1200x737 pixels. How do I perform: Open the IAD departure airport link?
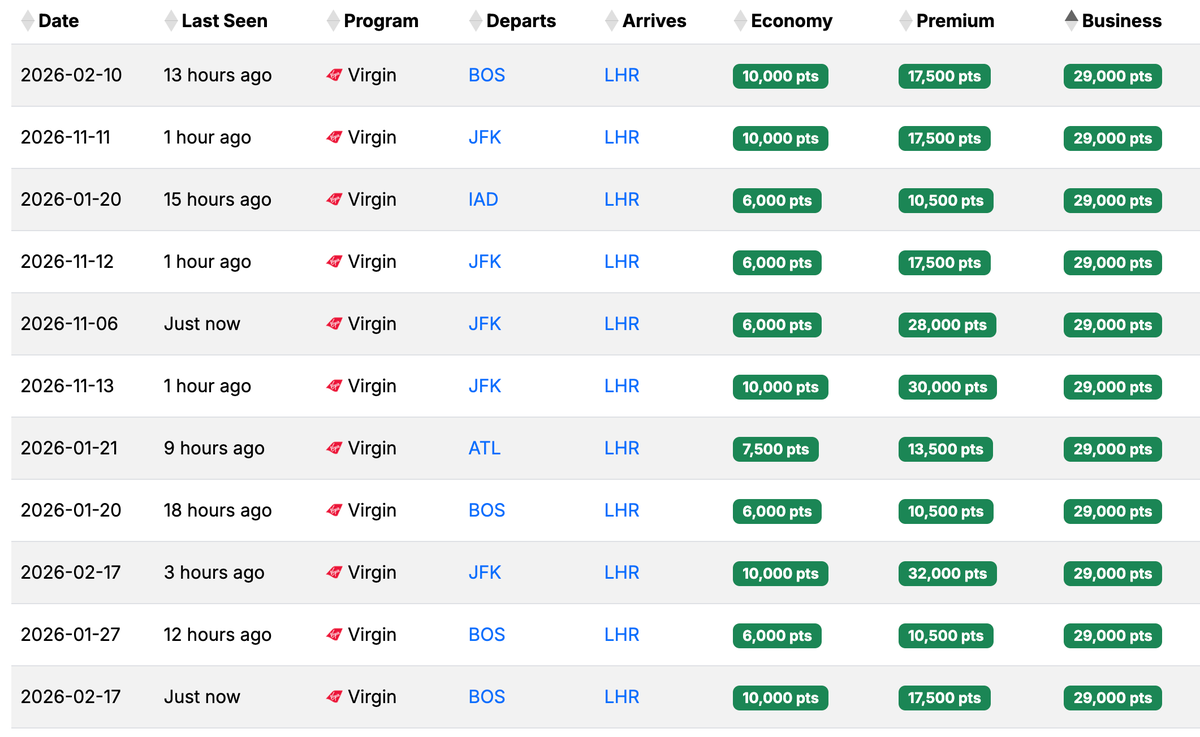[x=483, y=199]
